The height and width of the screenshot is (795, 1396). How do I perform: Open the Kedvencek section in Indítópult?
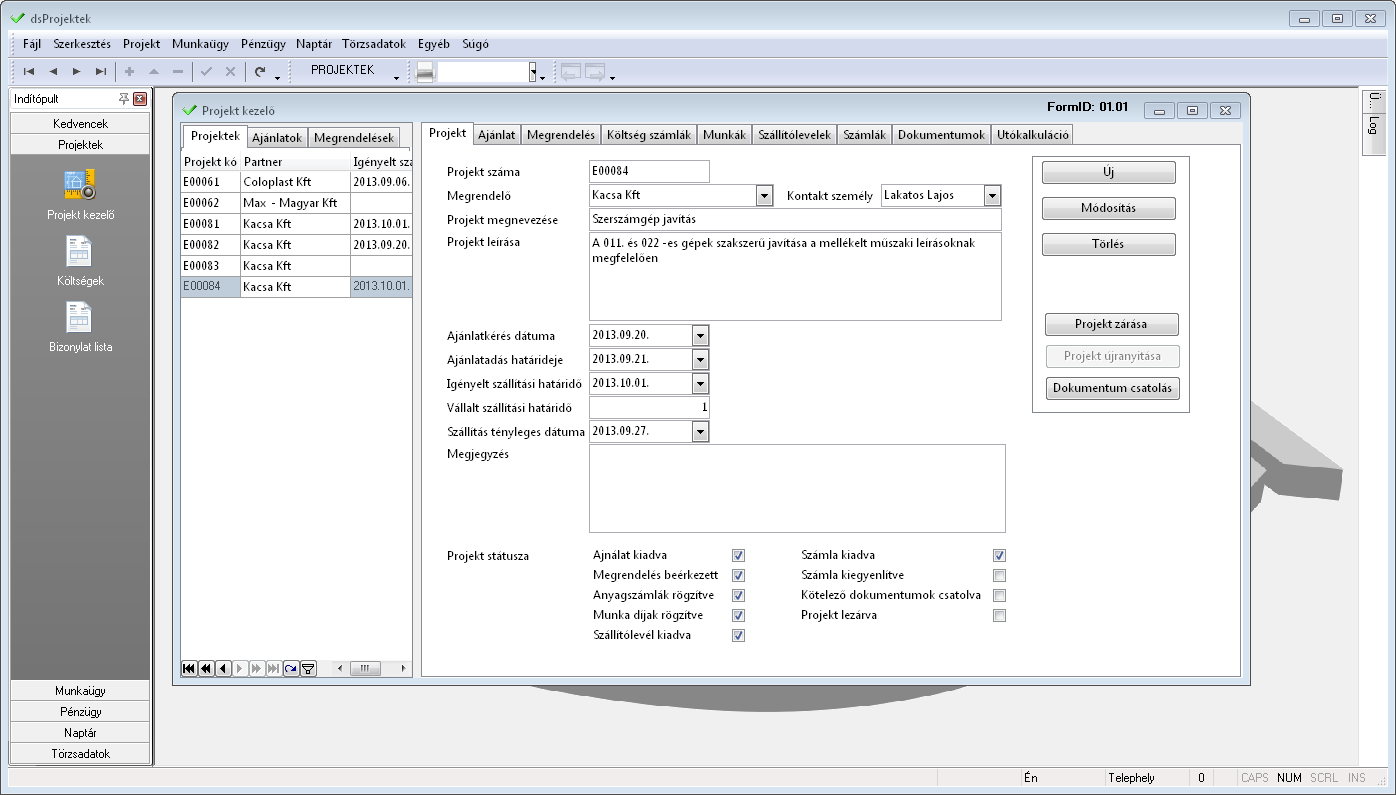(80, 123)
